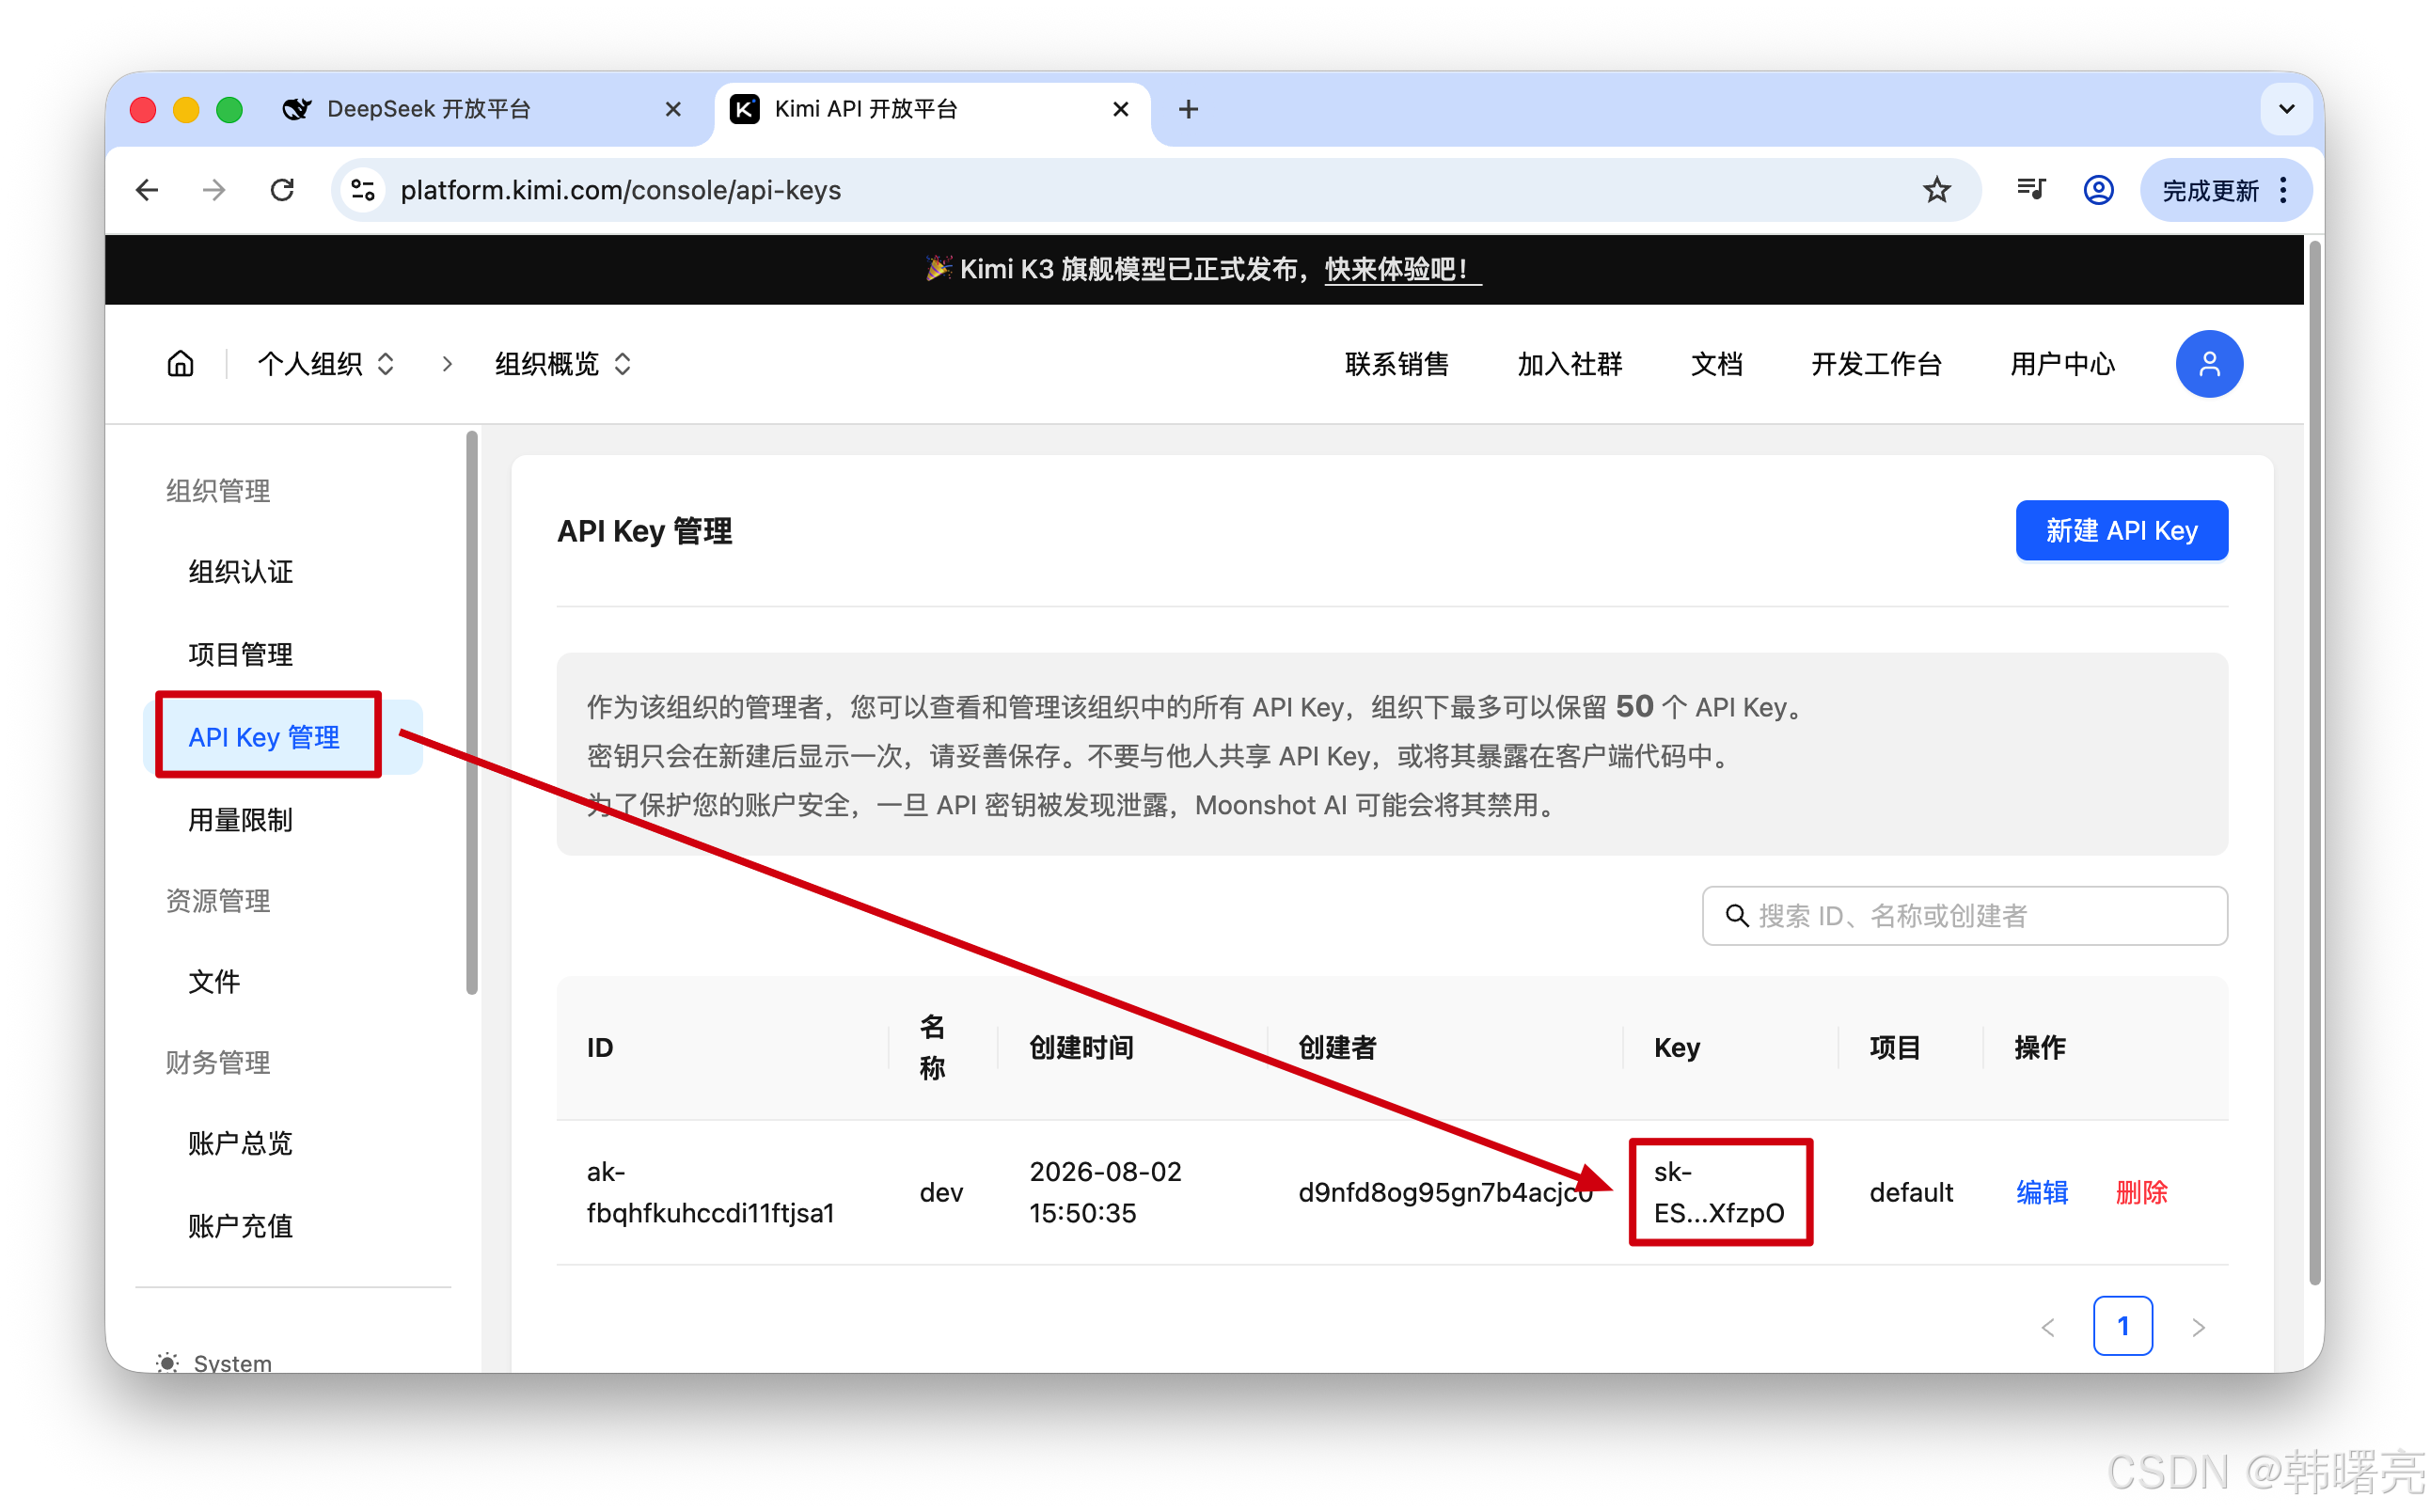Open the Chrome three-dot menu
Viewport: 2430px width, 1512px height.
(2284, 190)
